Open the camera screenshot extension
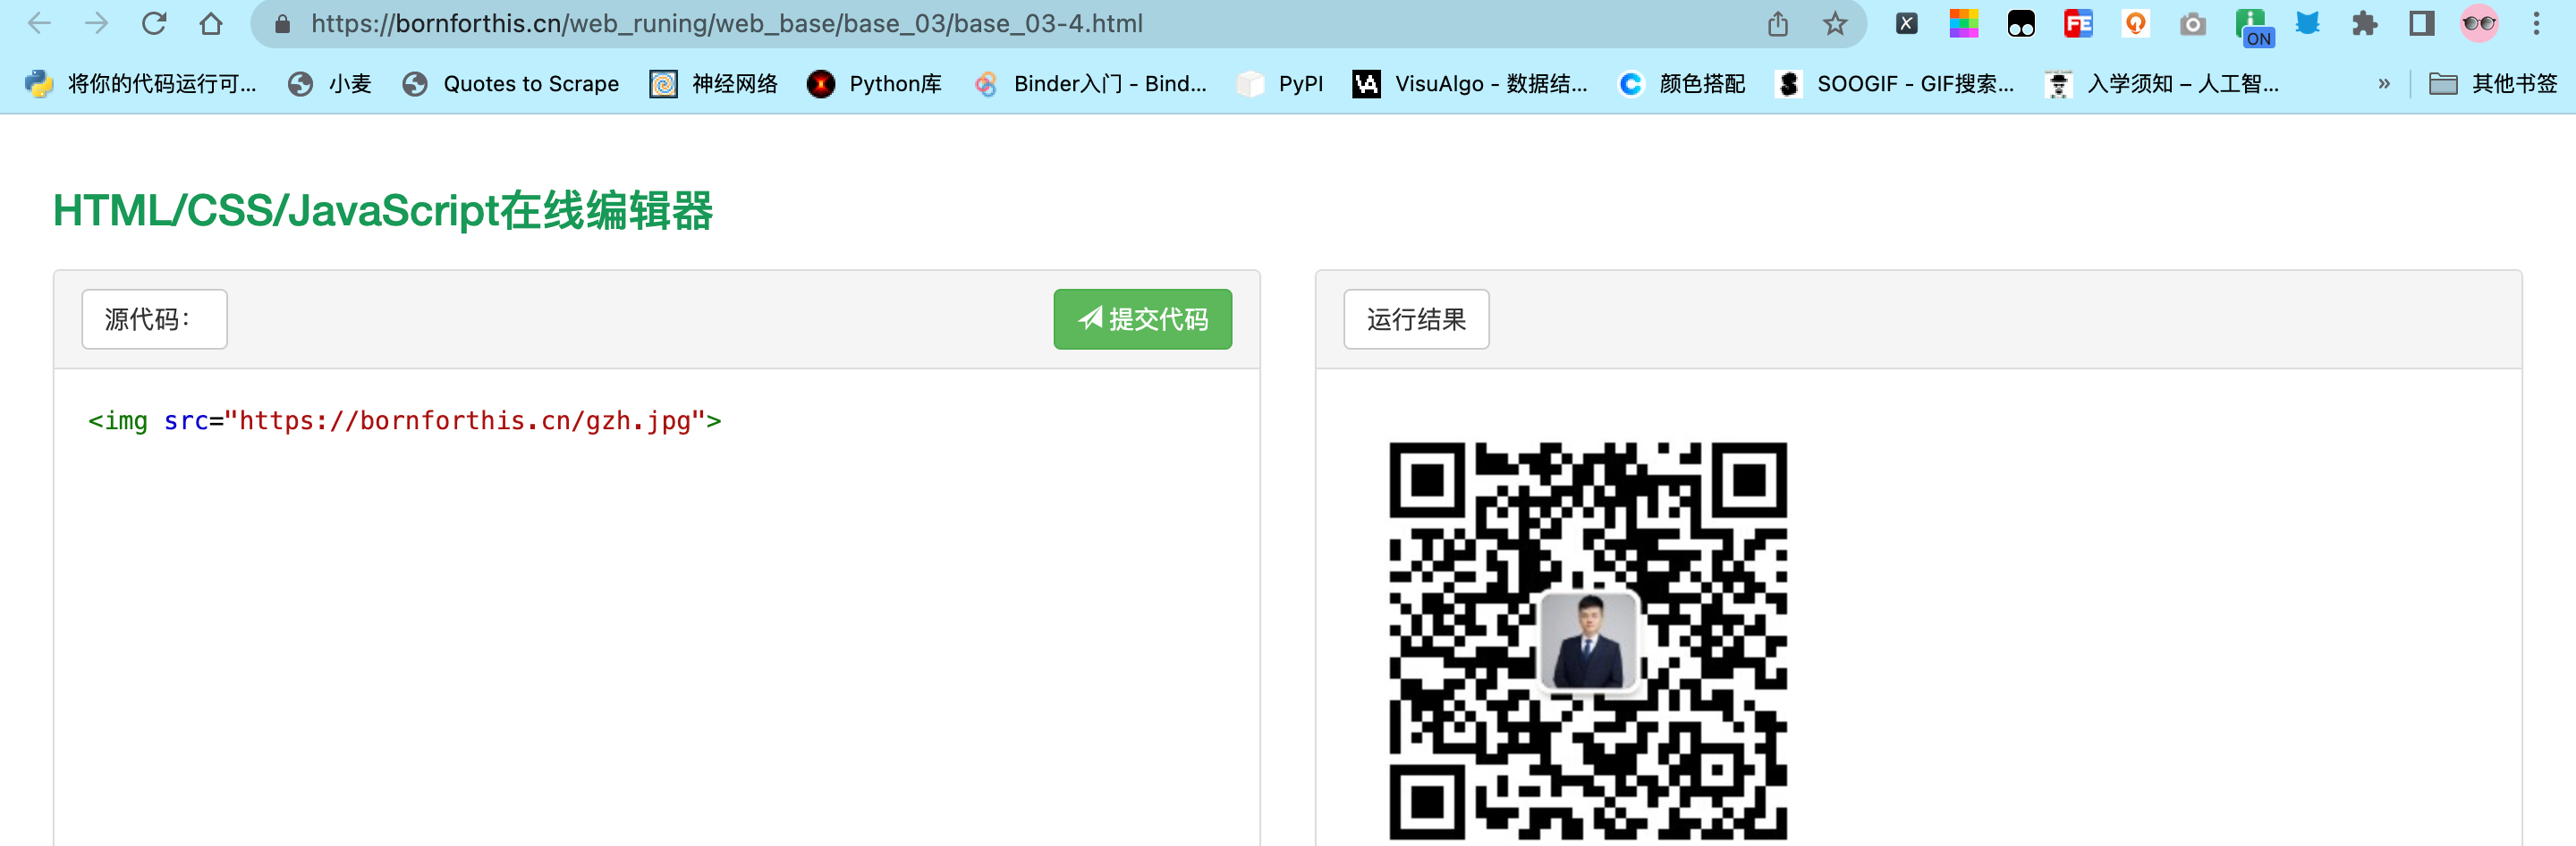This screenshot has width=2576, height=846. point(2192,24)
